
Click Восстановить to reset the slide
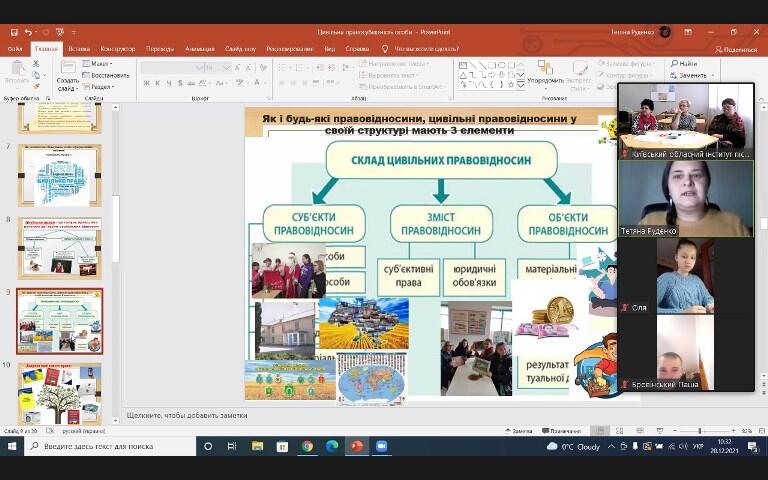point(106,75)
